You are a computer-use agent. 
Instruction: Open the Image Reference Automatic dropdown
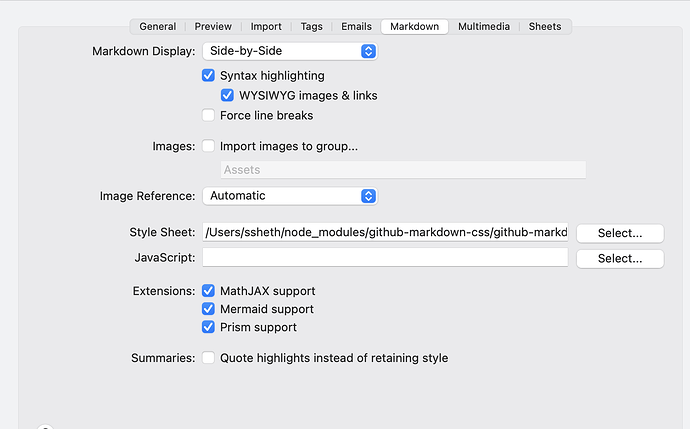[x=289, y=196]
